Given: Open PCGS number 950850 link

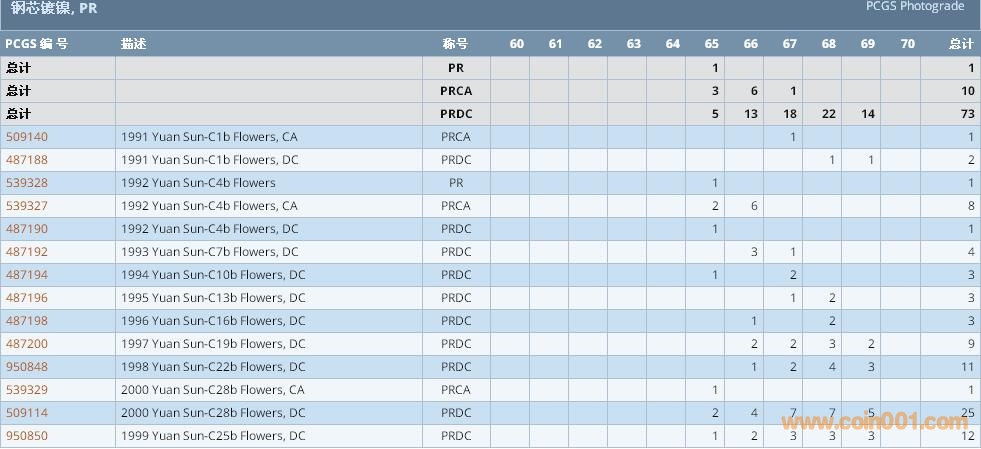Looking at the screenshot, I should click(27, 436).
